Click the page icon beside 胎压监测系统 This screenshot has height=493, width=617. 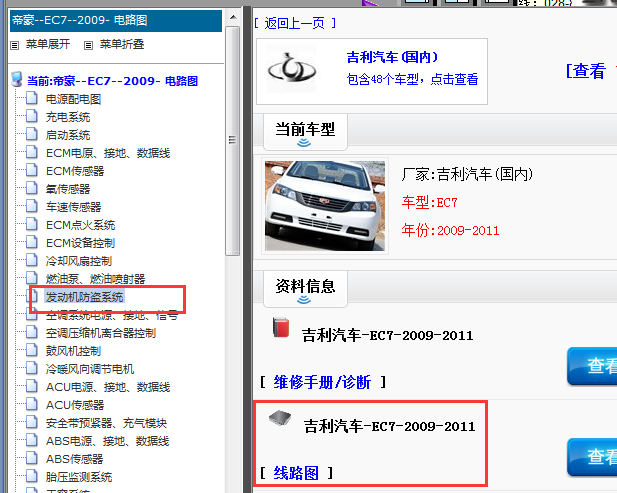click(32, 476)
